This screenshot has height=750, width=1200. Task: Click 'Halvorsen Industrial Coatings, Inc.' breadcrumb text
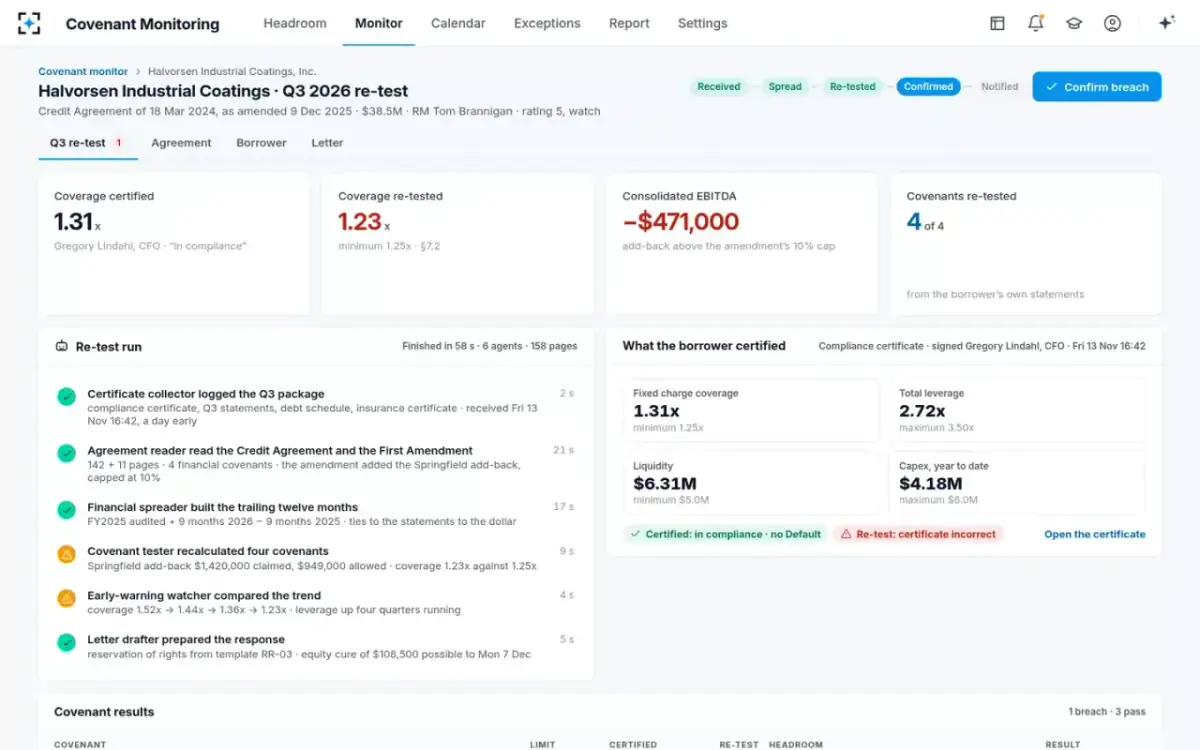(x=232, y=72)
